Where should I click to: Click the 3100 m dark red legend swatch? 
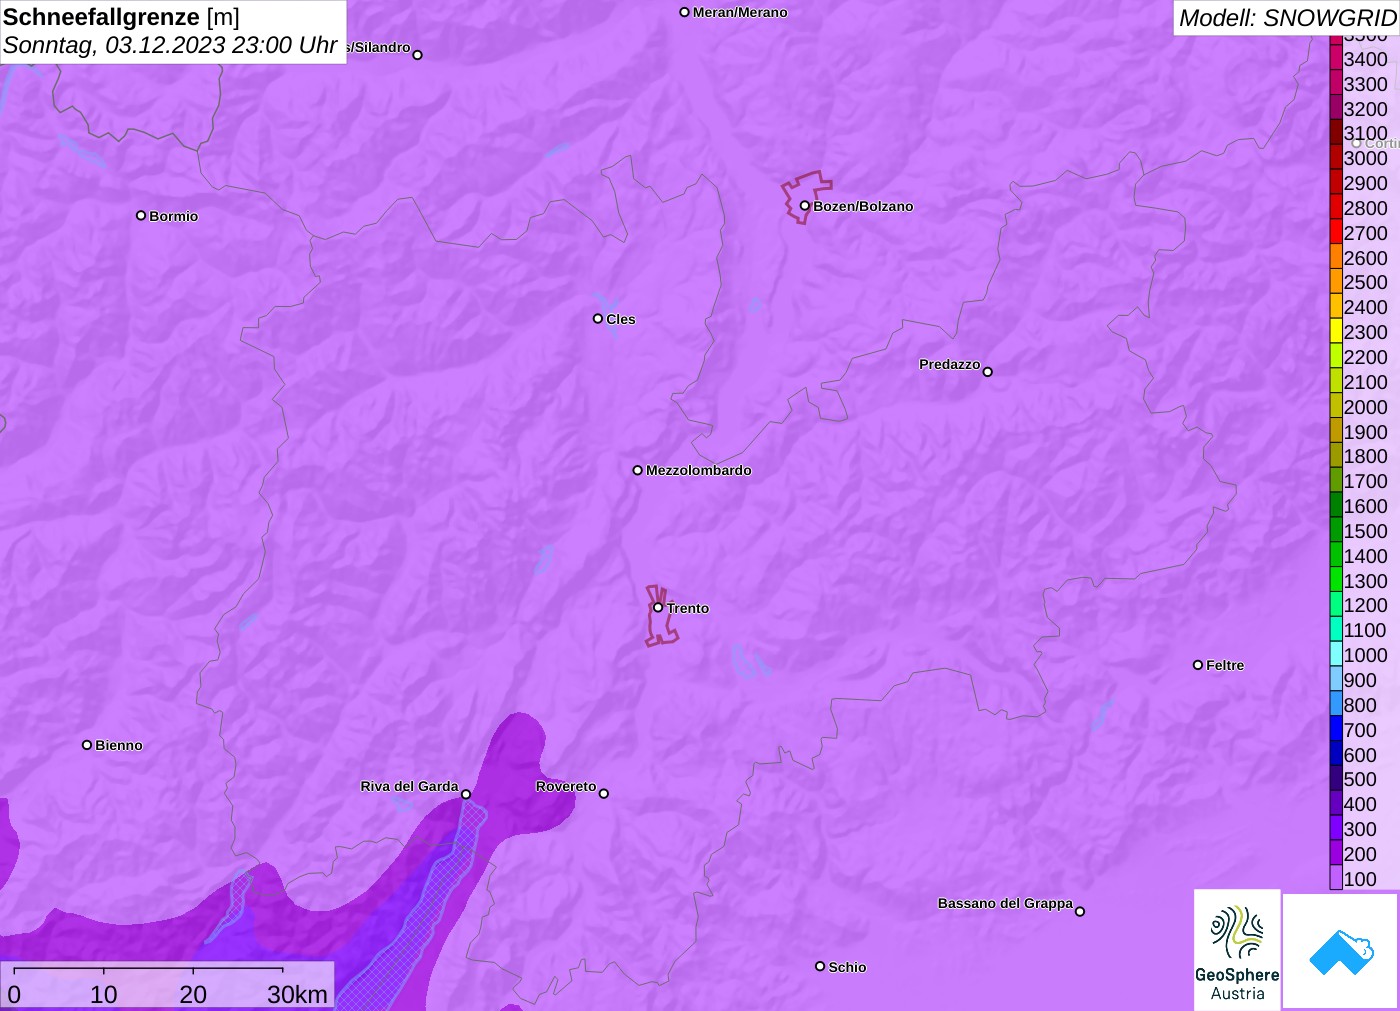1336,133
